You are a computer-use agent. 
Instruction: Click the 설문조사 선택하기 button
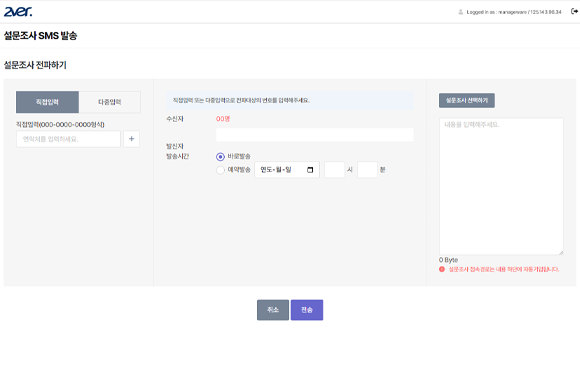pyautogui.click(x=467, y=100)
